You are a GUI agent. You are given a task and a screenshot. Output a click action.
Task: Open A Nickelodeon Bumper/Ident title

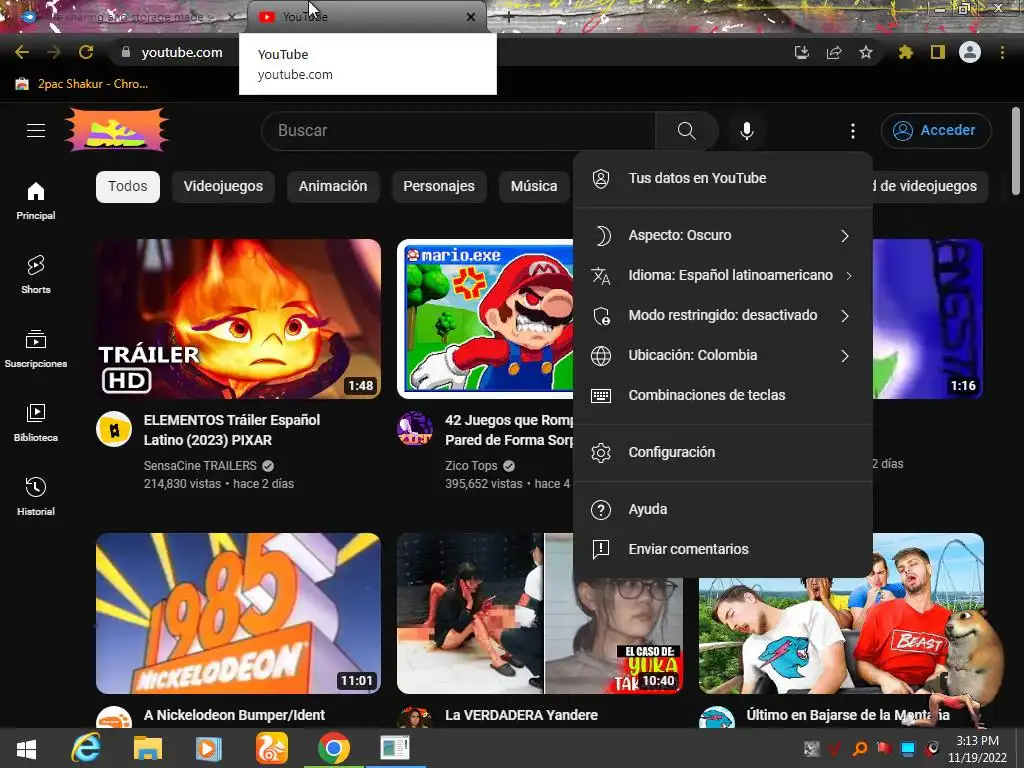click(234, 715)
